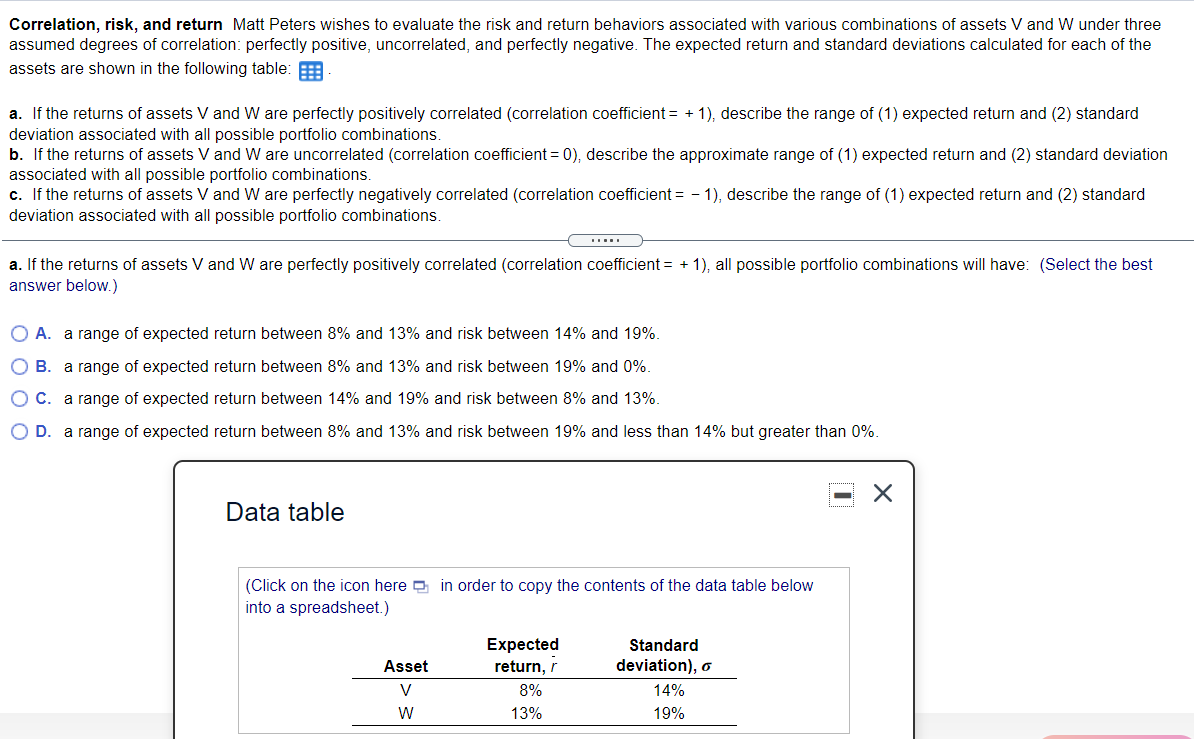The width and height of the screenshot is (1194, 739).
Task: Select answer choice B
Action: [19, 366]
